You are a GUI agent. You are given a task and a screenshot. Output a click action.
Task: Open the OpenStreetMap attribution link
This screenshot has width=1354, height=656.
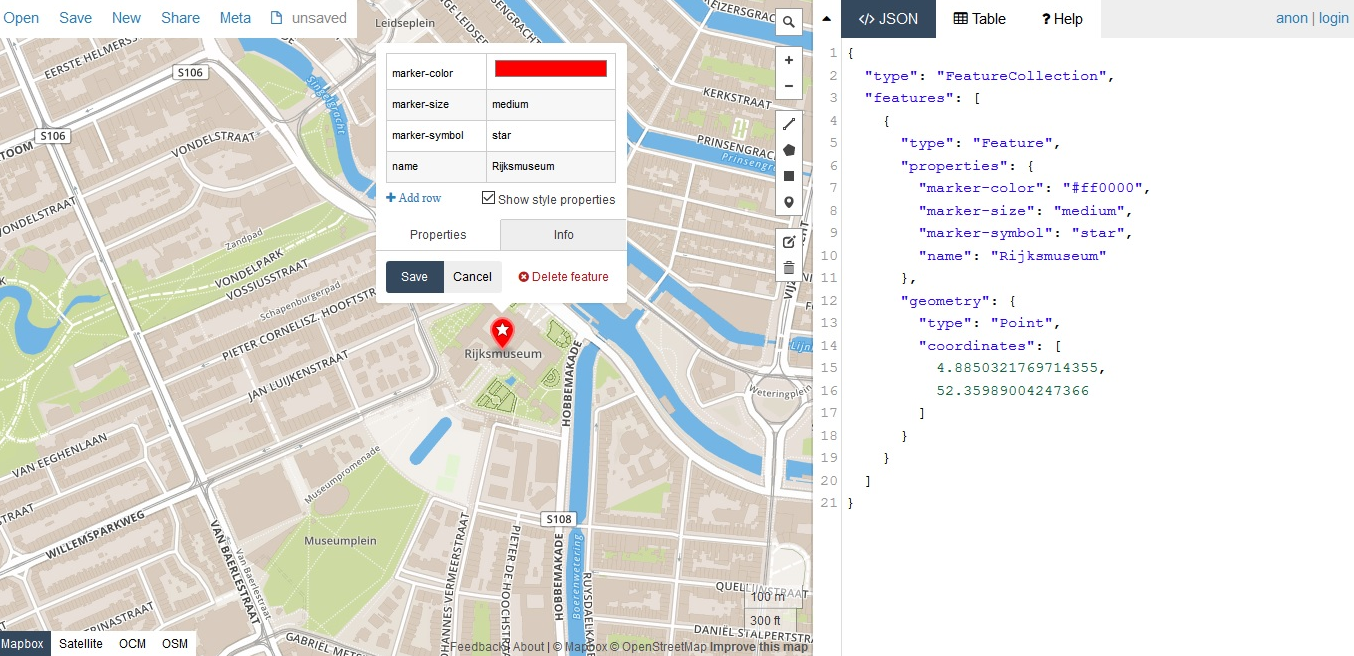click(656, 647)
